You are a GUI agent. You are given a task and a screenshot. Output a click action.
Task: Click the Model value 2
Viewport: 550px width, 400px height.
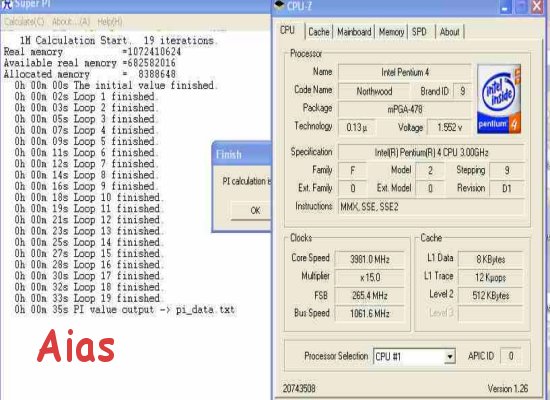tap(430, 171)
